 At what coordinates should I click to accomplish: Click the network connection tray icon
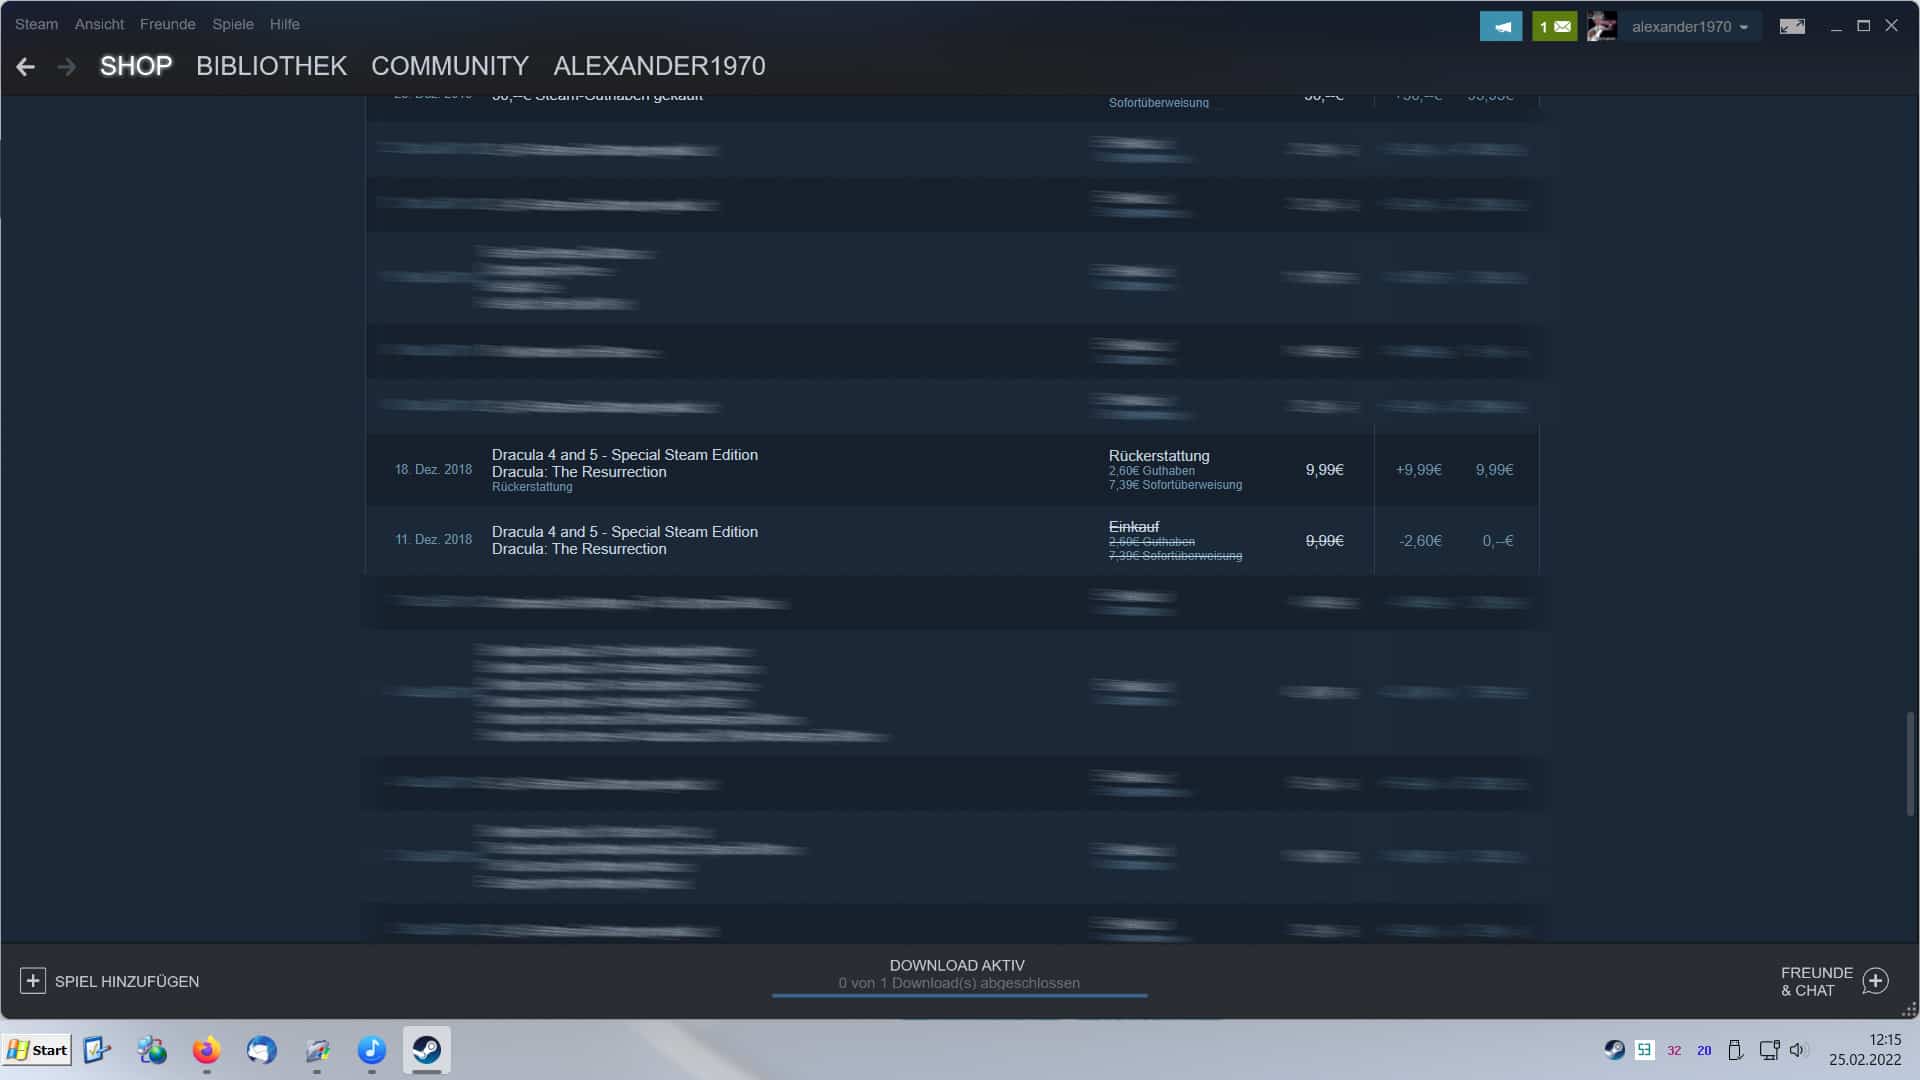click(x=1769, y=1050)
